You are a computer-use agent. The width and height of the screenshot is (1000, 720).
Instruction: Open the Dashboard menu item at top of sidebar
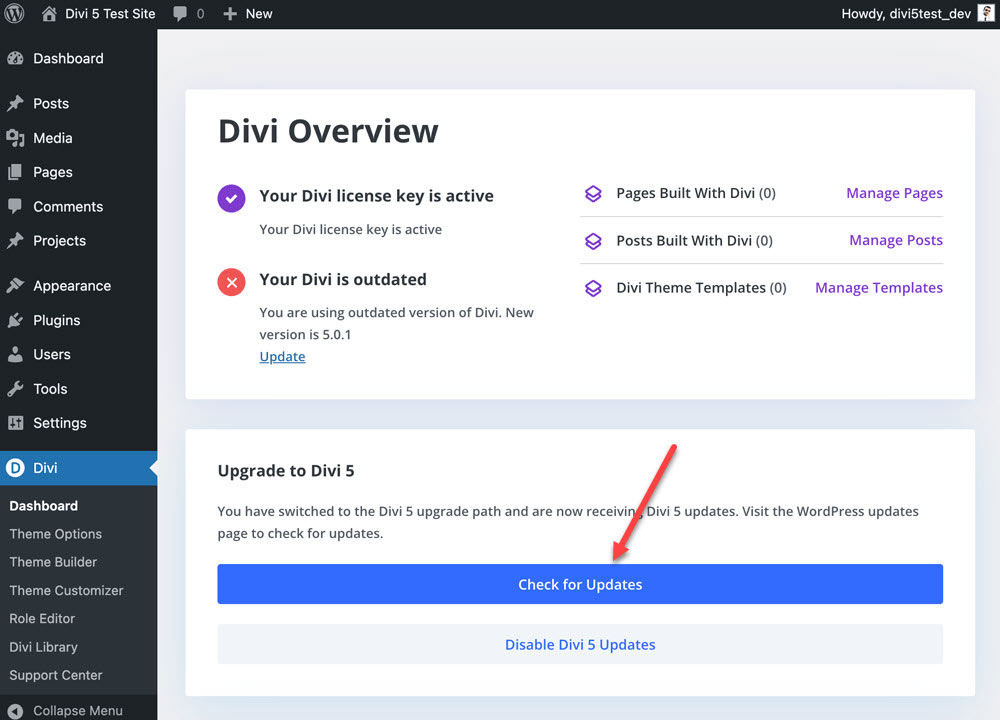tap(78, 59)
